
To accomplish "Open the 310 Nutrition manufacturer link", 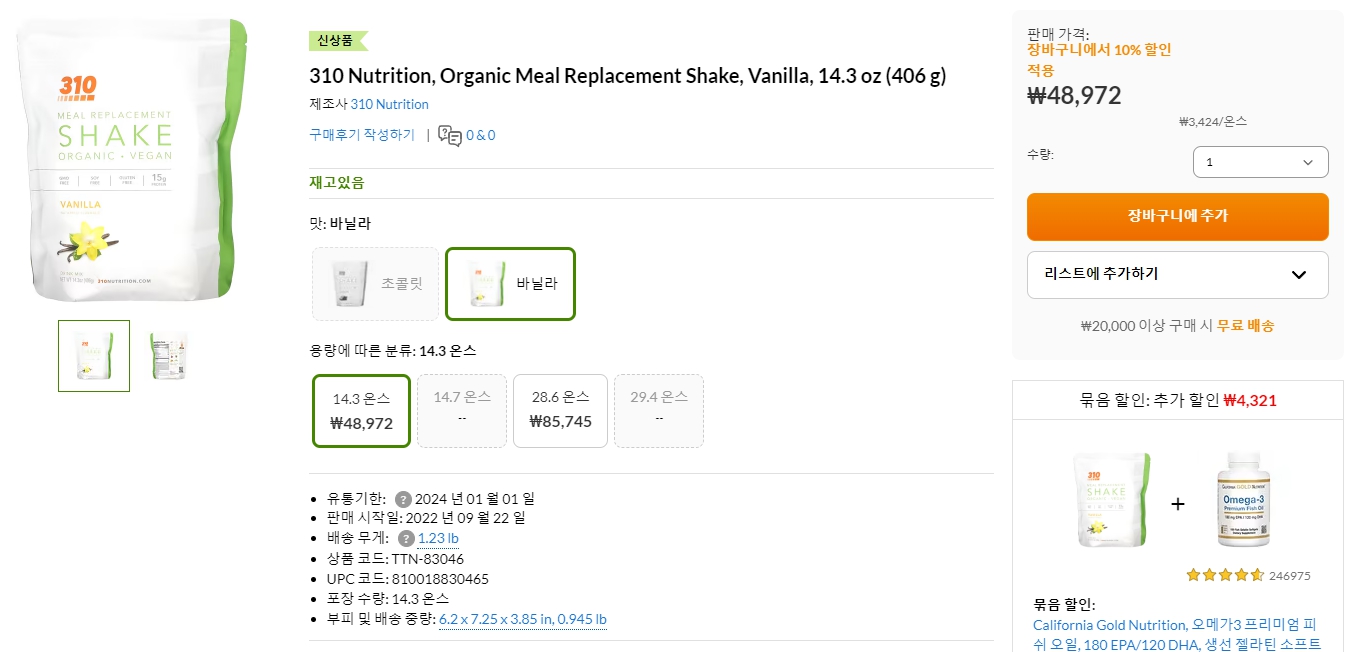I will point(389,104).
